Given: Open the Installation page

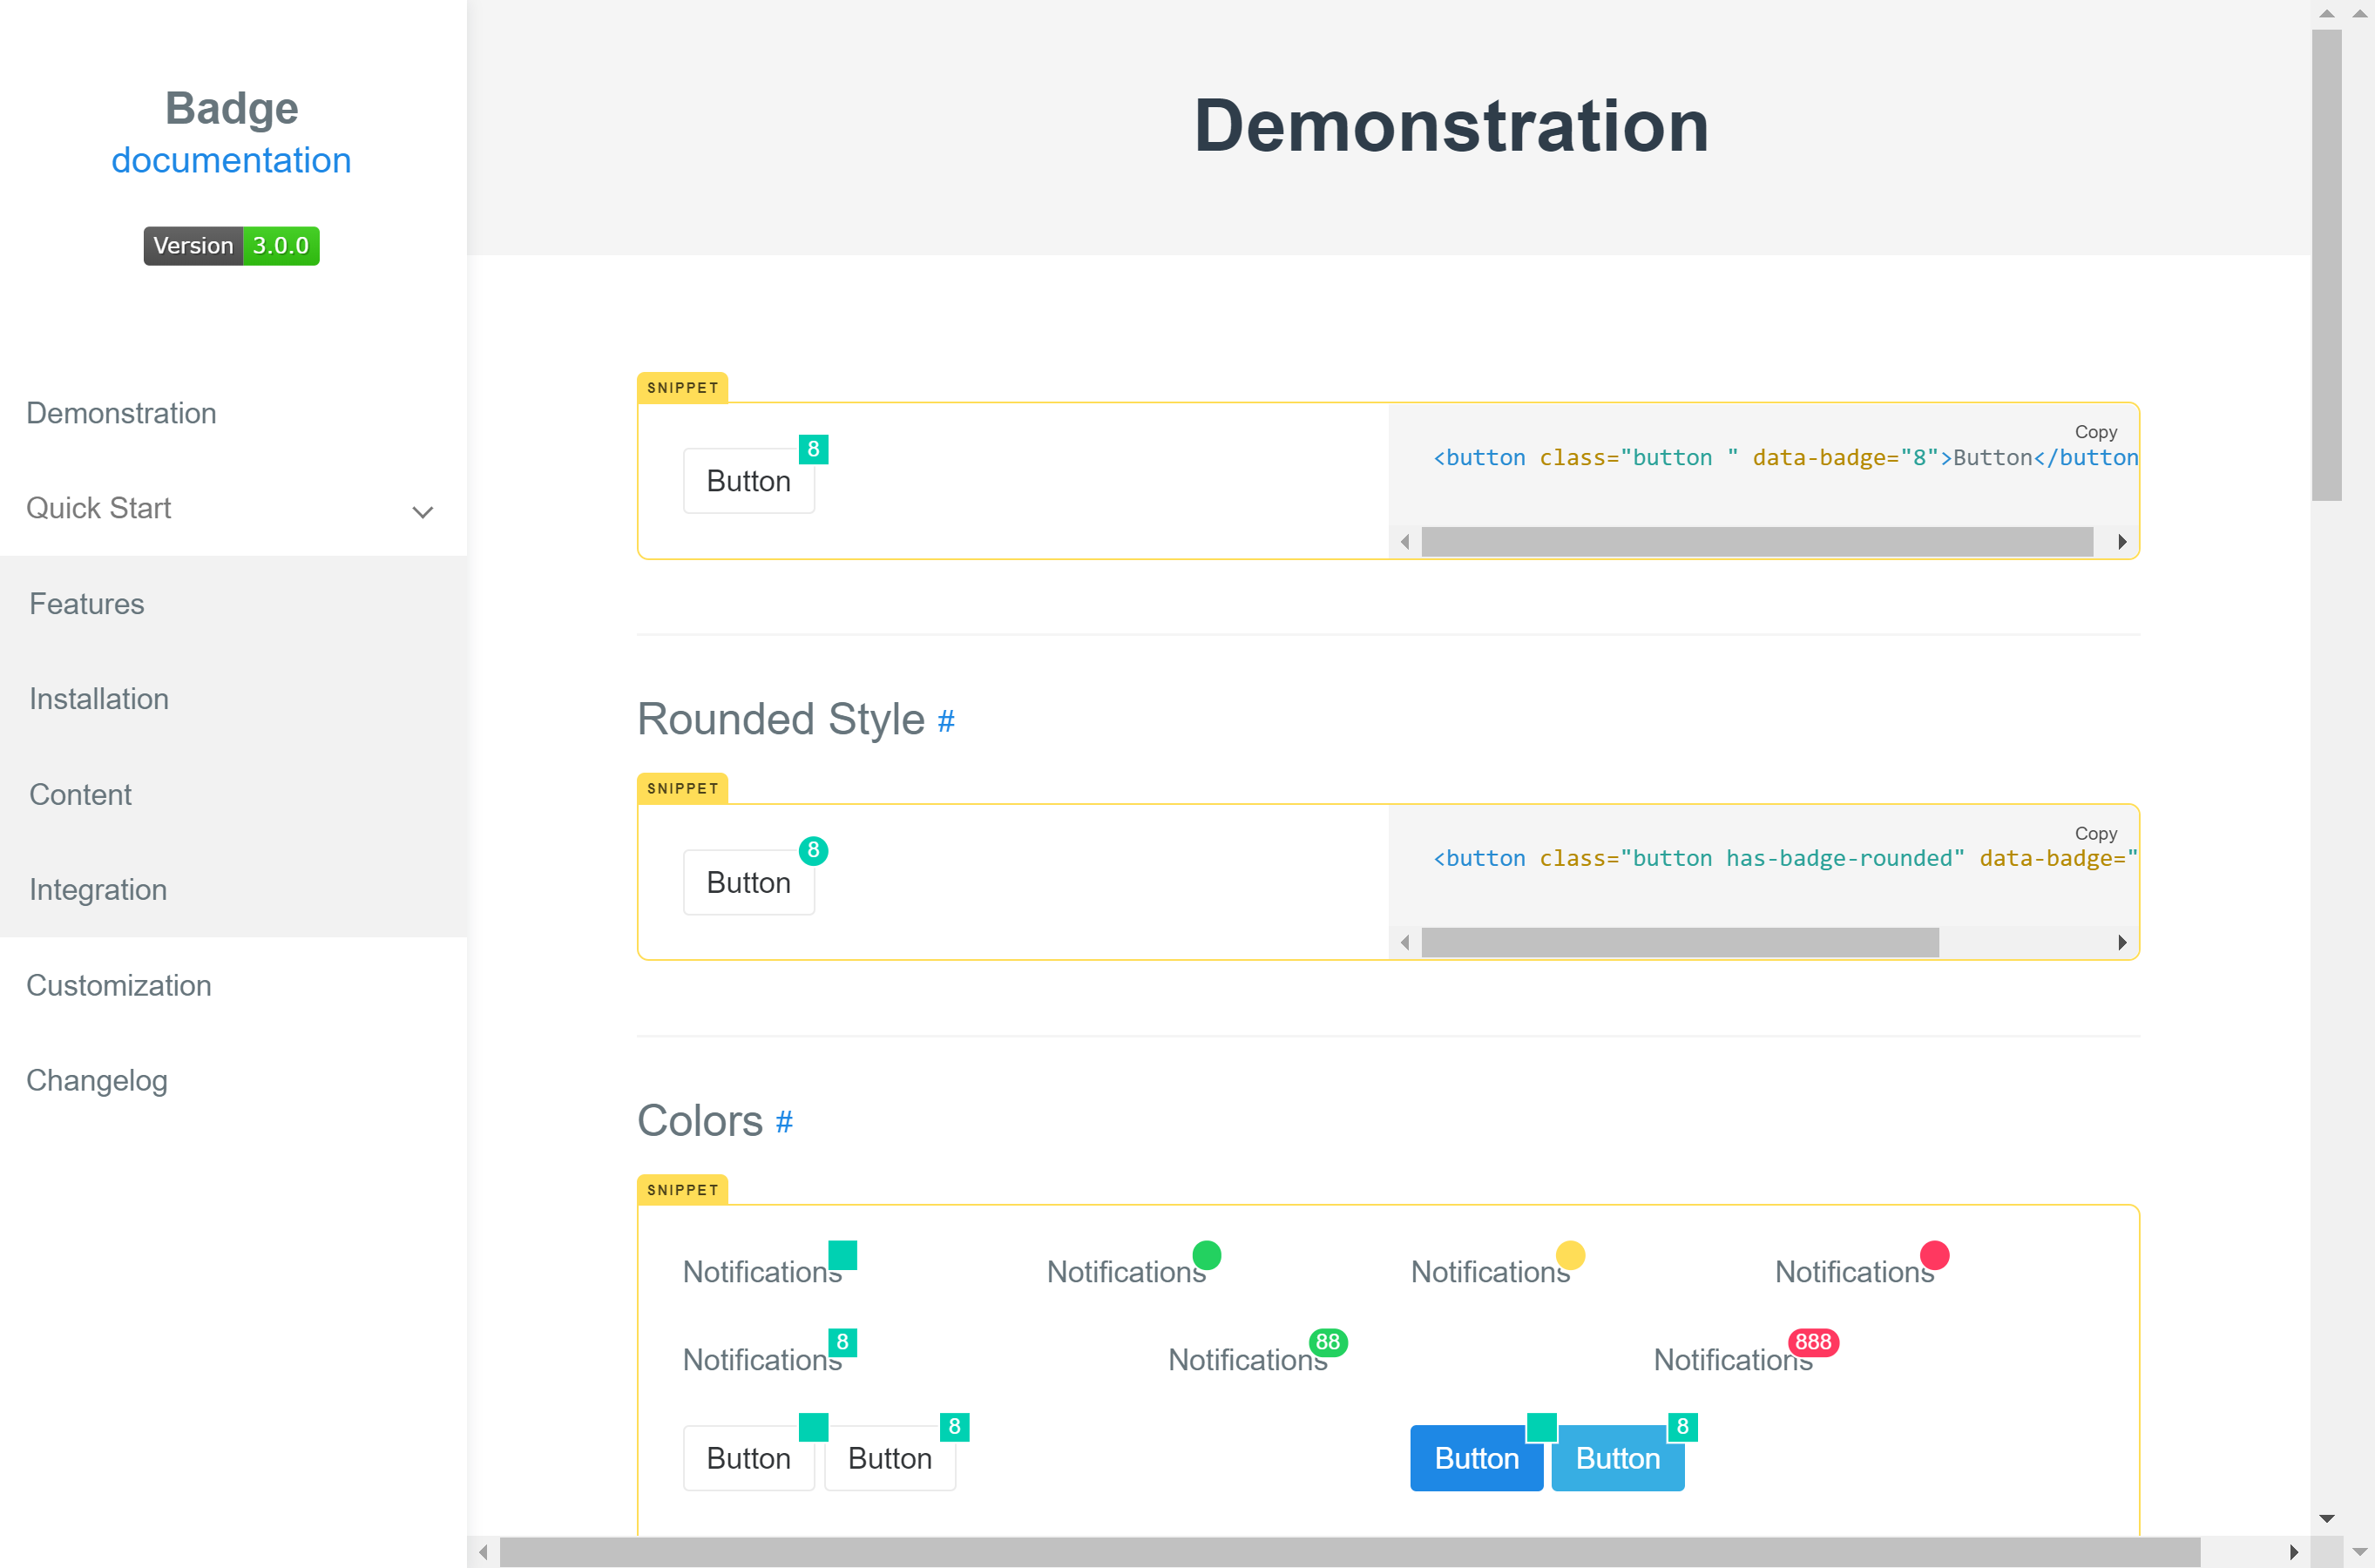Looking at the screenshot, I should (x=98, y=698).
